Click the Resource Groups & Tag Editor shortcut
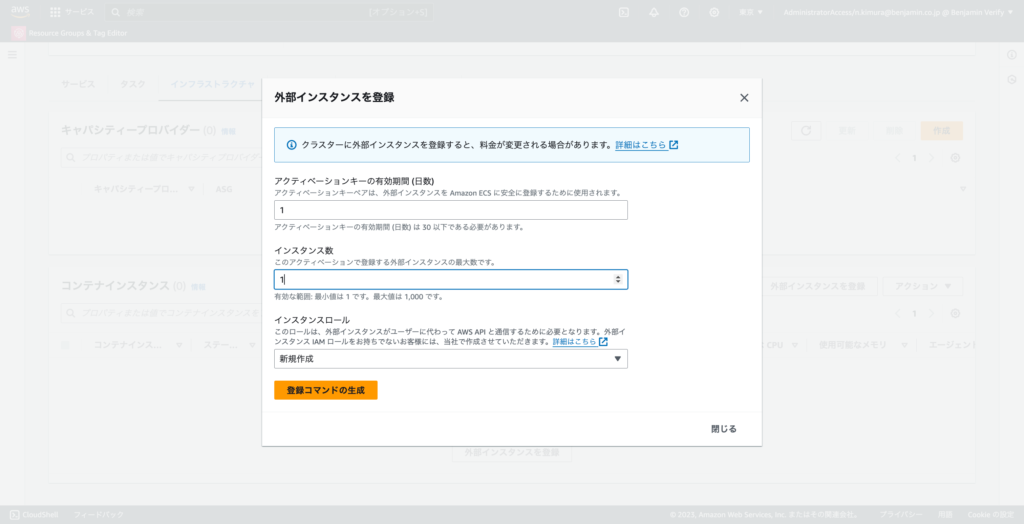The width and height of the screenshot is (1024, 524). [70, 33]
